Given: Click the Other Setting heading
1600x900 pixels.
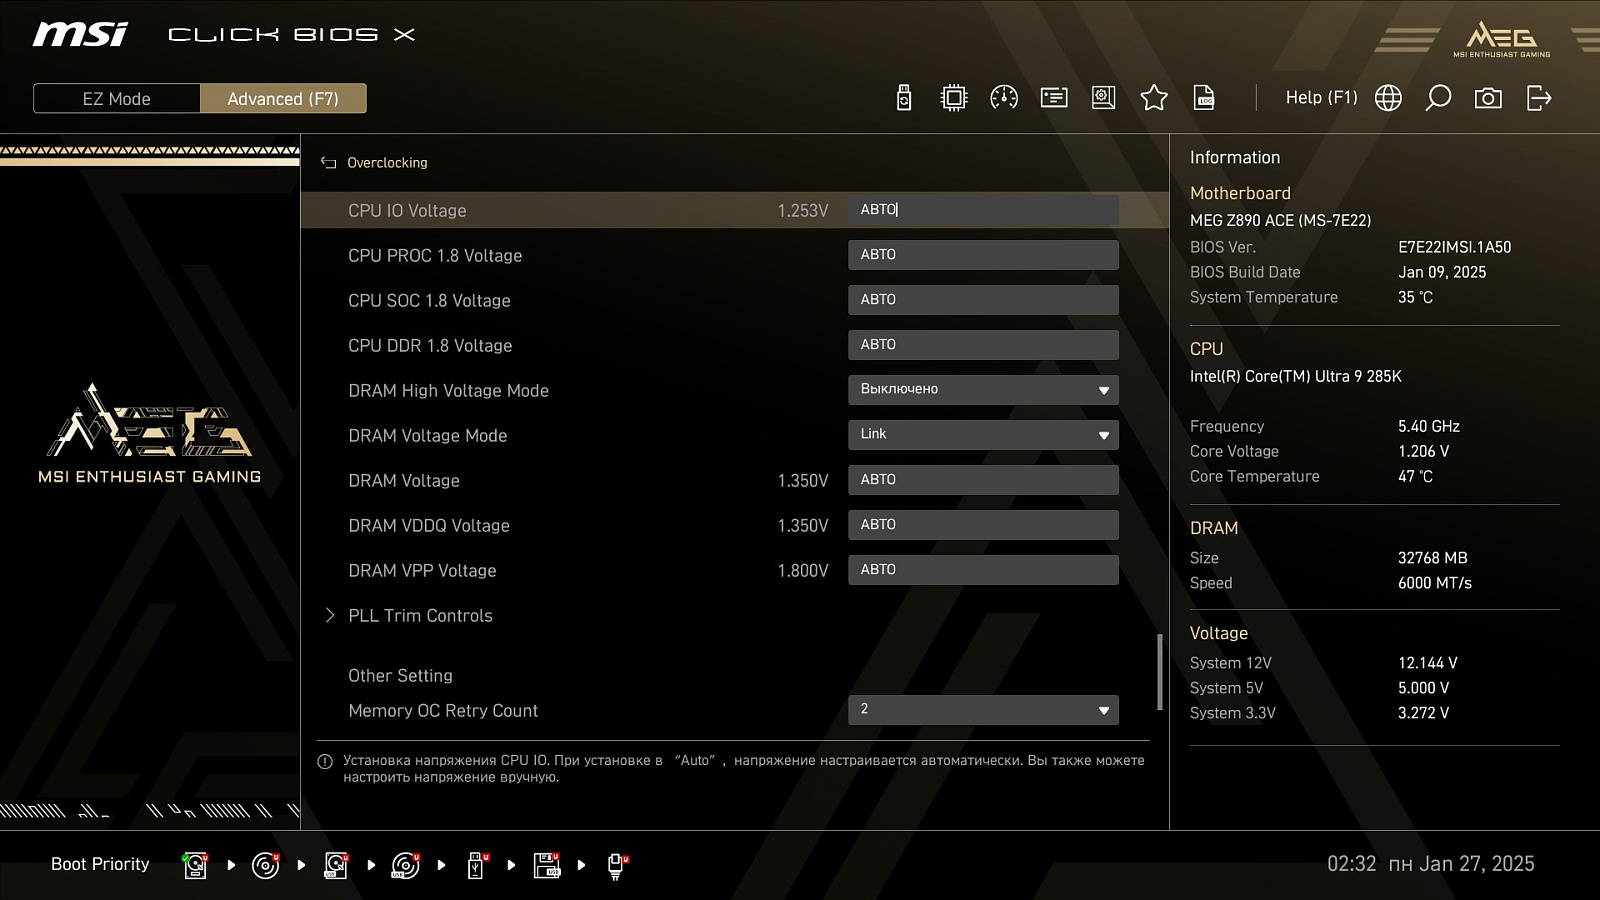Looking at the screenshot, I should (x=400, y=676).
